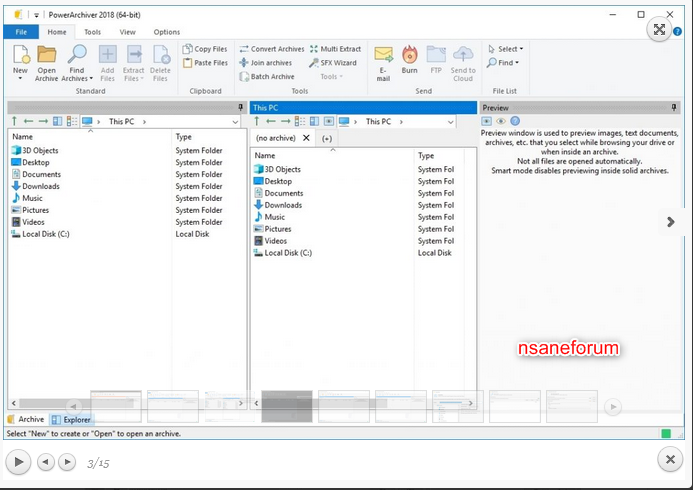Expand the New button dropdown arrow

tap(20, 79)
